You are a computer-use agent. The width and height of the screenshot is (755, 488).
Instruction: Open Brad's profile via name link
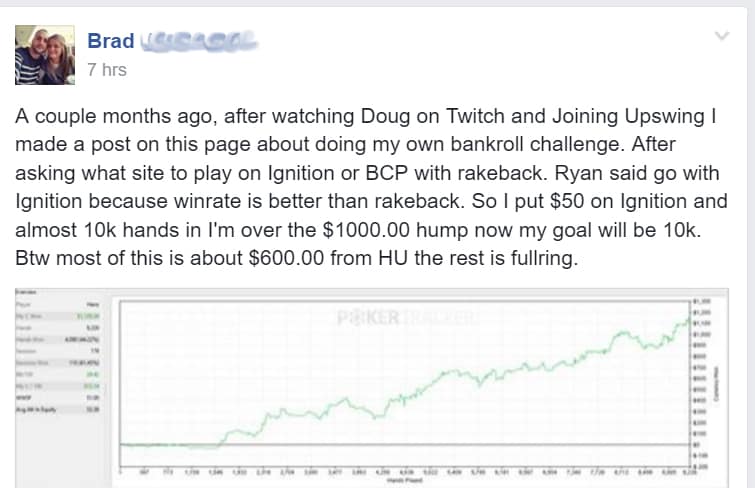(111, 41)
